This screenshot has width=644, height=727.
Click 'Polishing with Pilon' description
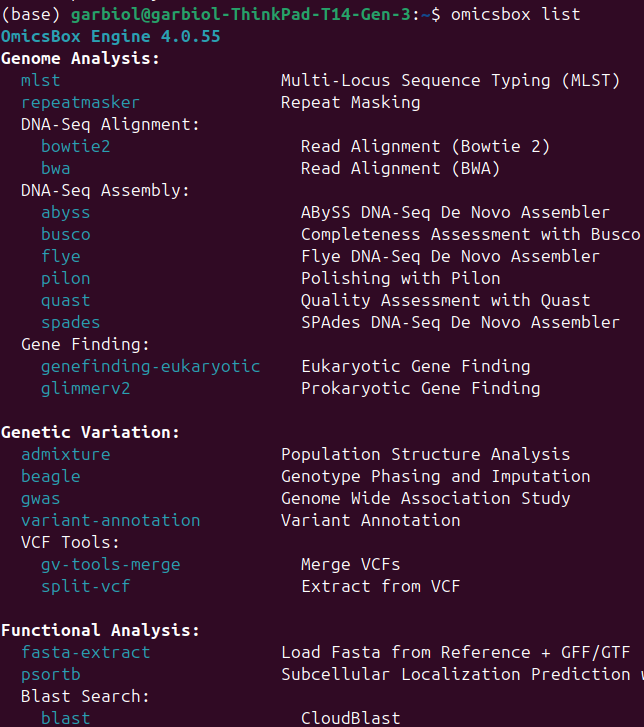coord(401,279)
